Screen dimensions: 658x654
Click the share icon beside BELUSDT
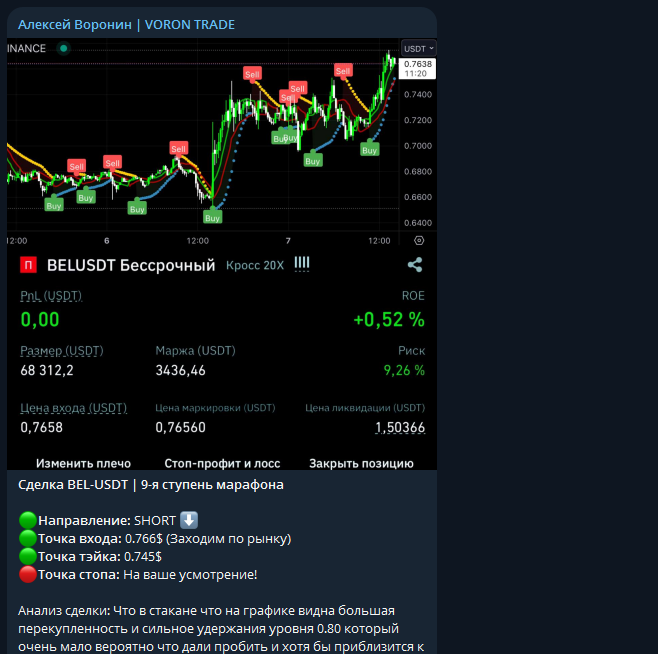tap(415, 265)
